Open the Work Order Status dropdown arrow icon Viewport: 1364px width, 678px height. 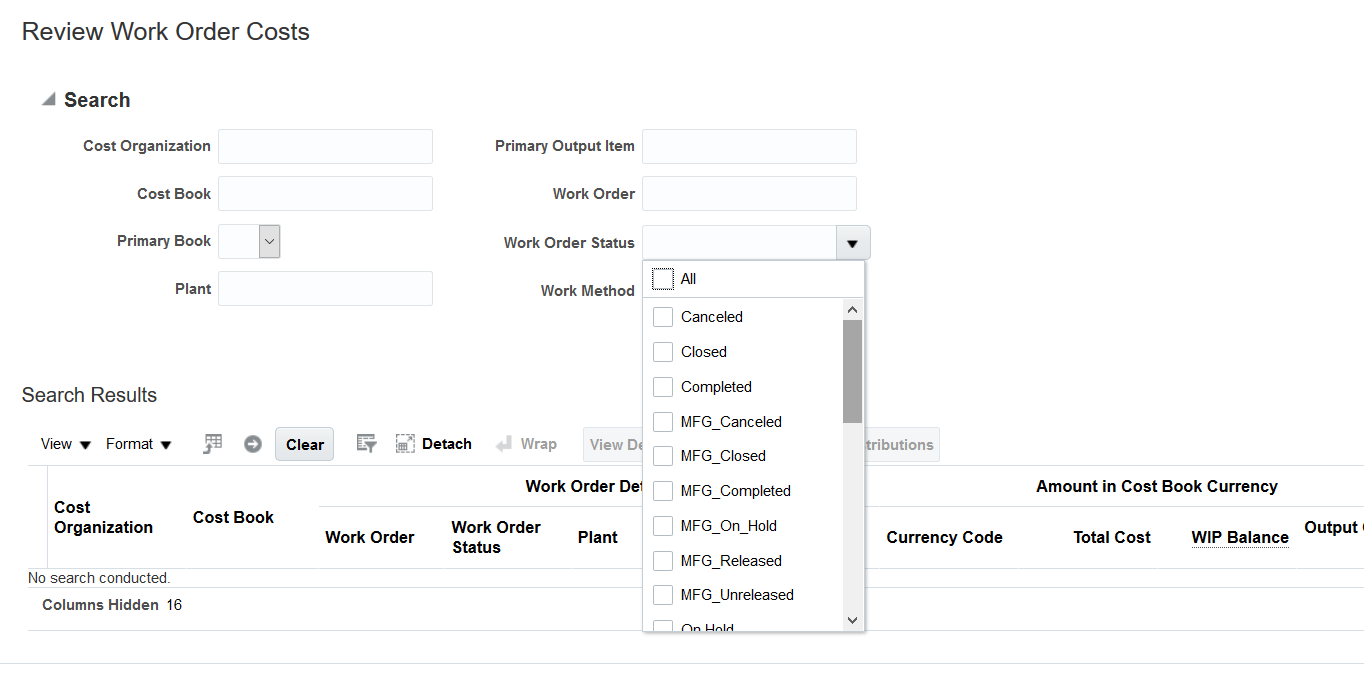(852, 242)
